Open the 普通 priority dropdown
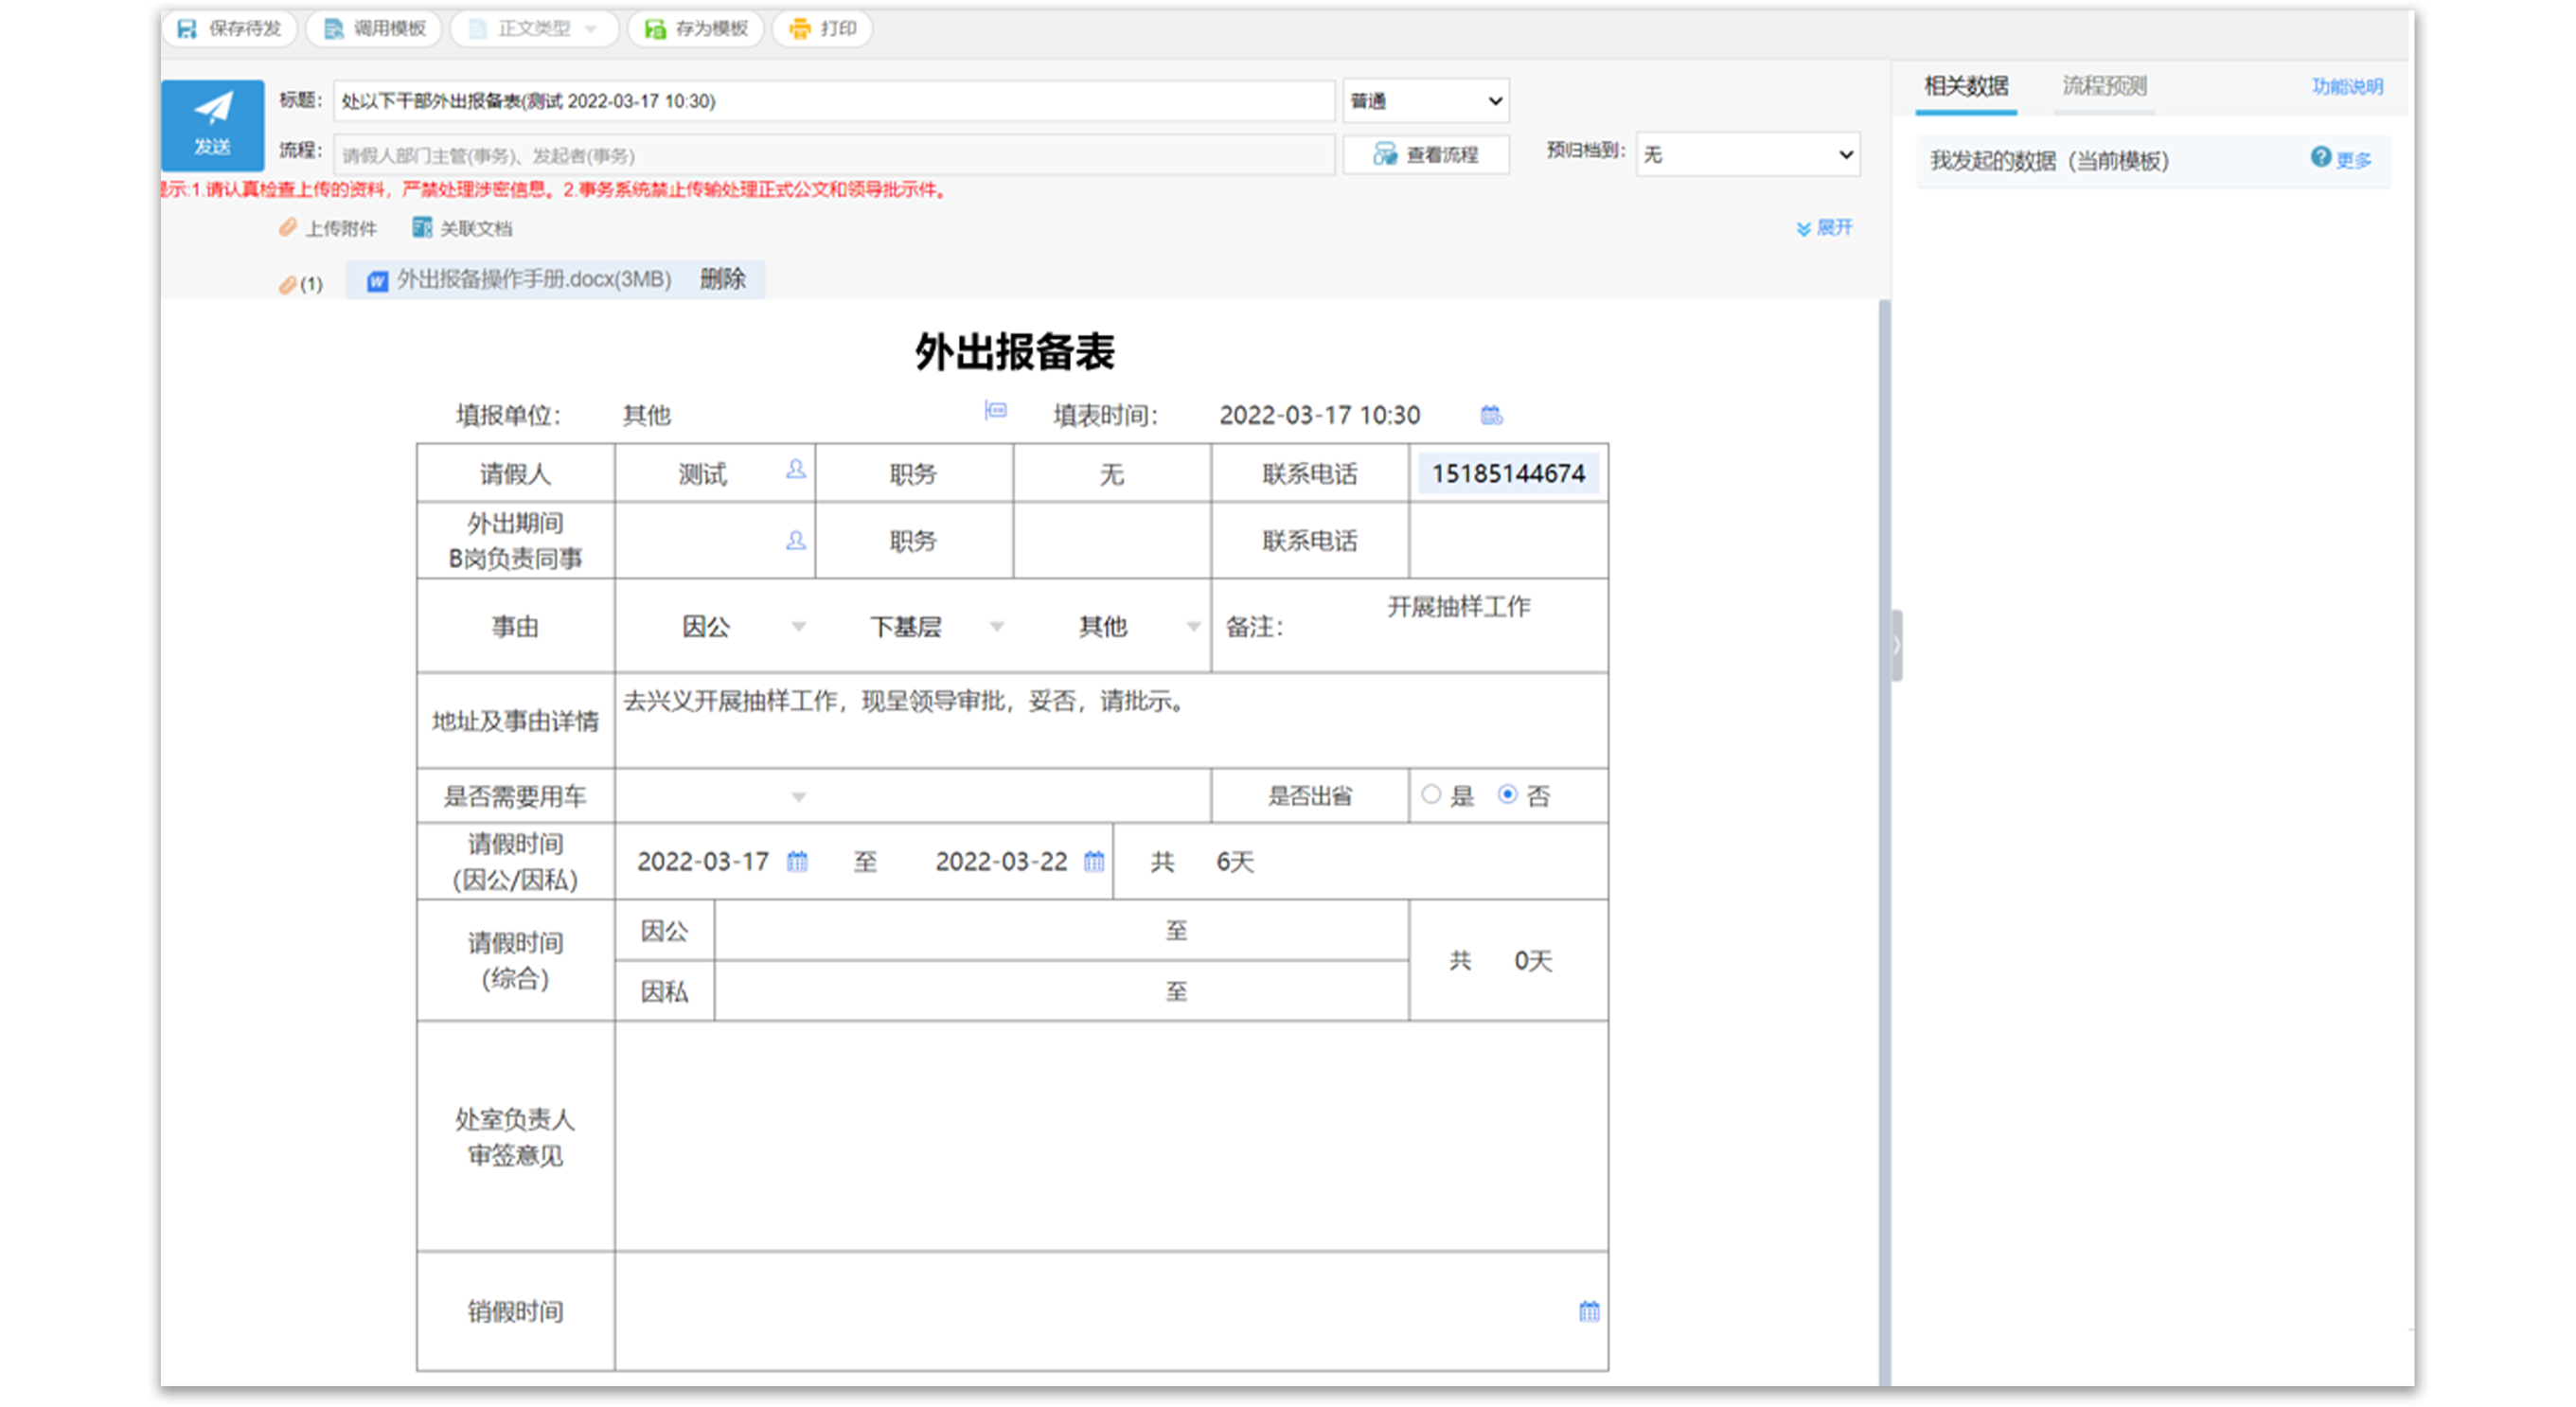The image size is (2576, 1407). click(1426, 101)
